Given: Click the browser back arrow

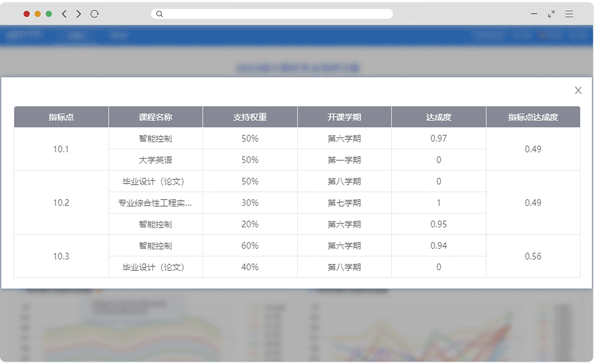Looking at the screenshot, I should [64, 14].
